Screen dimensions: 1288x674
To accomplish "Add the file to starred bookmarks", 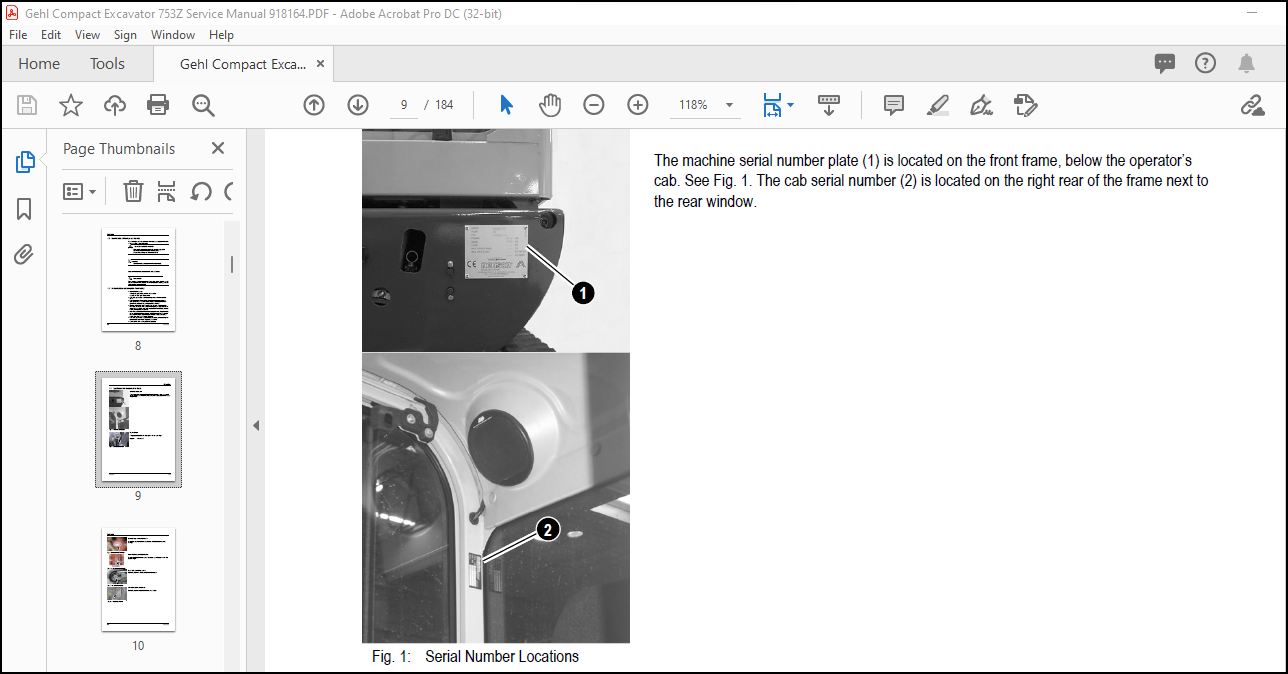I will (71, 105).
